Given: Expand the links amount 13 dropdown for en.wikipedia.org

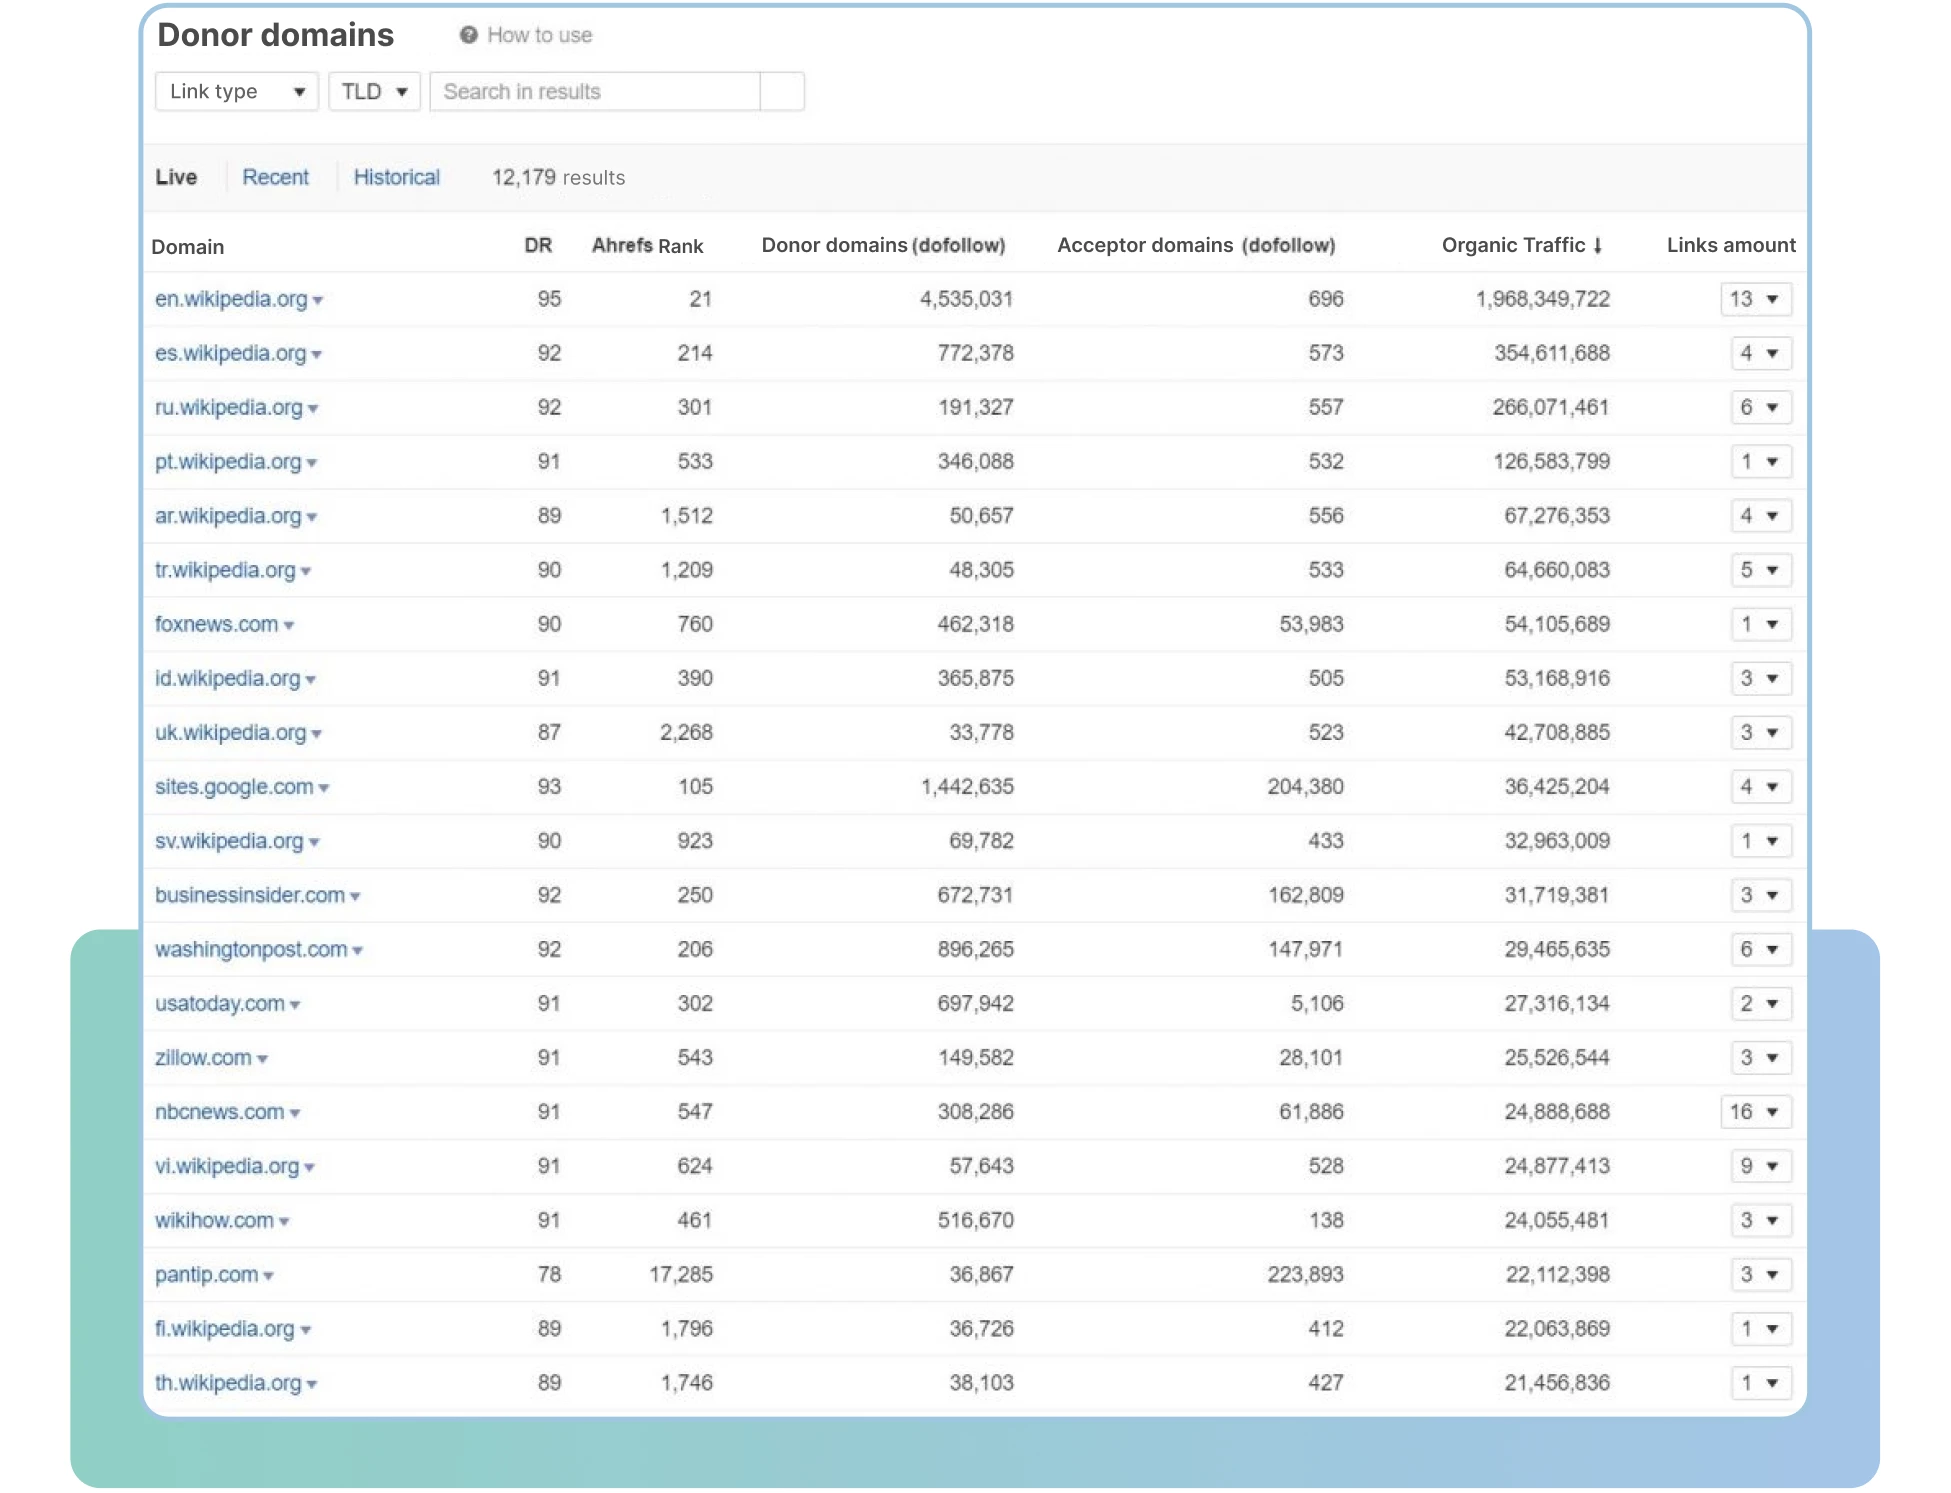Looking at the screenshot, I should (x=1756, y=299).
